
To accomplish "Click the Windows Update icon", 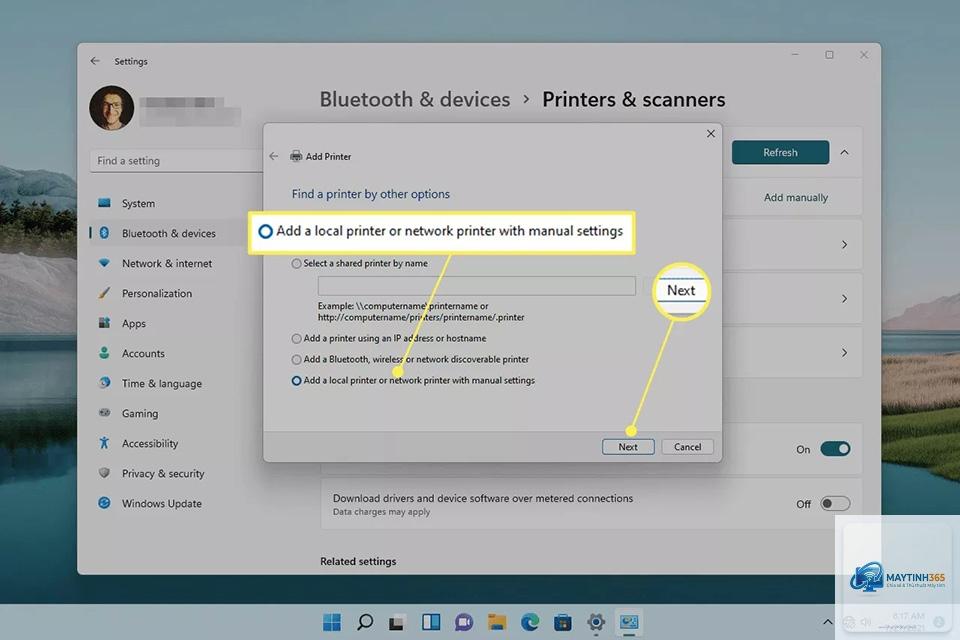I will (104, 503).
